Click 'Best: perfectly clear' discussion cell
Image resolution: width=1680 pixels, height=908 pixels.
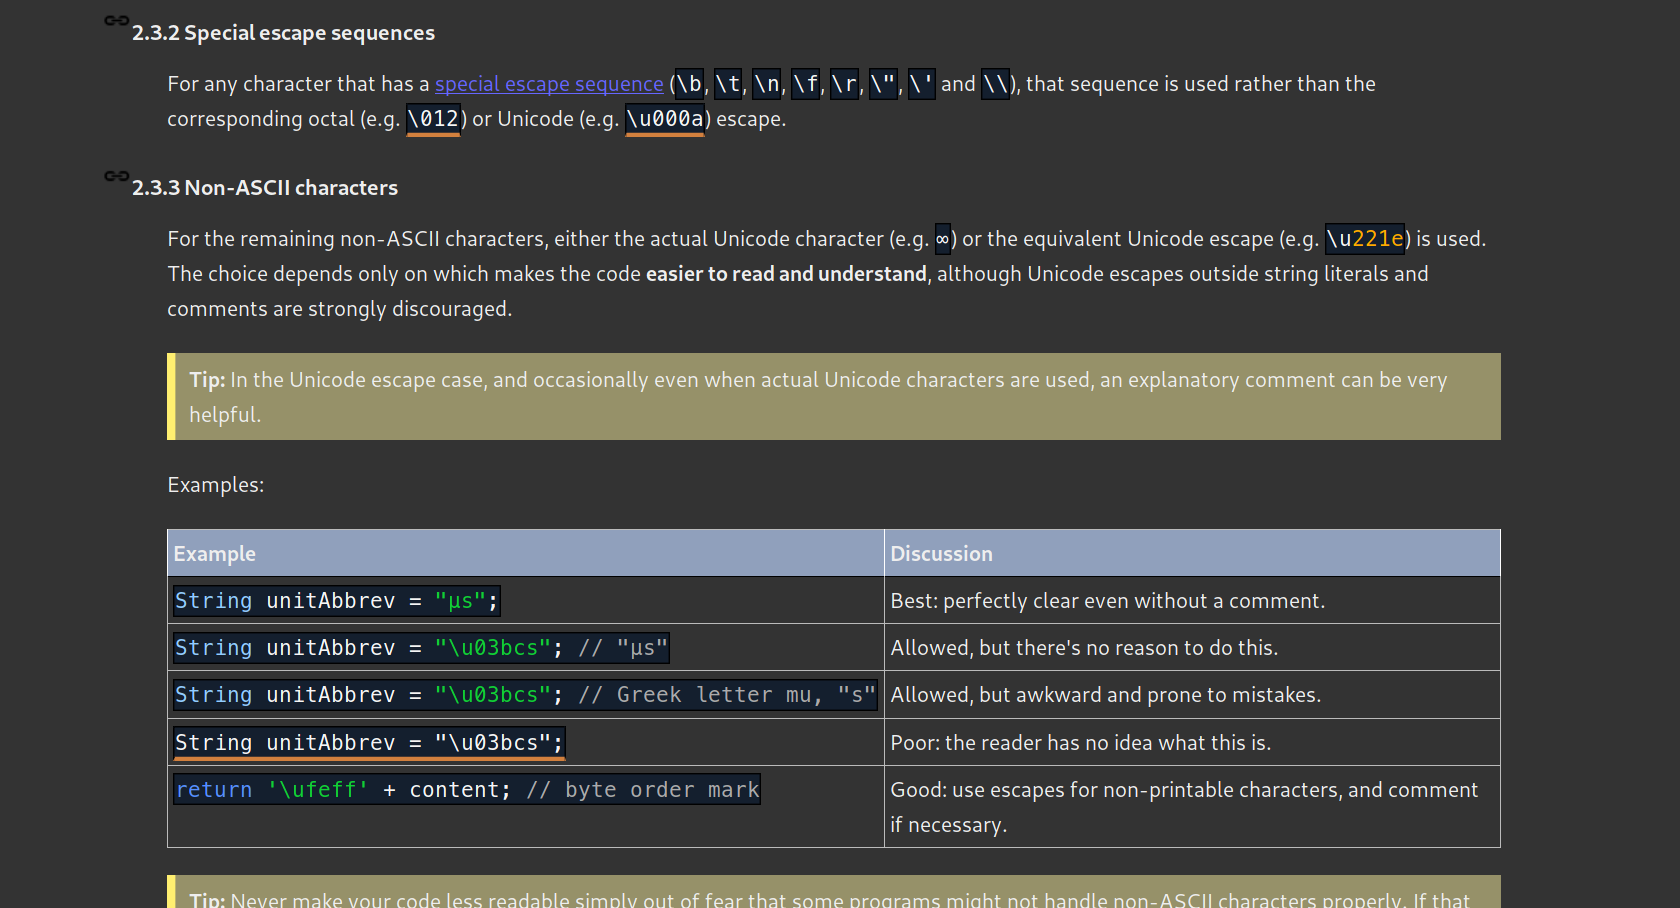coord(1107,601)
